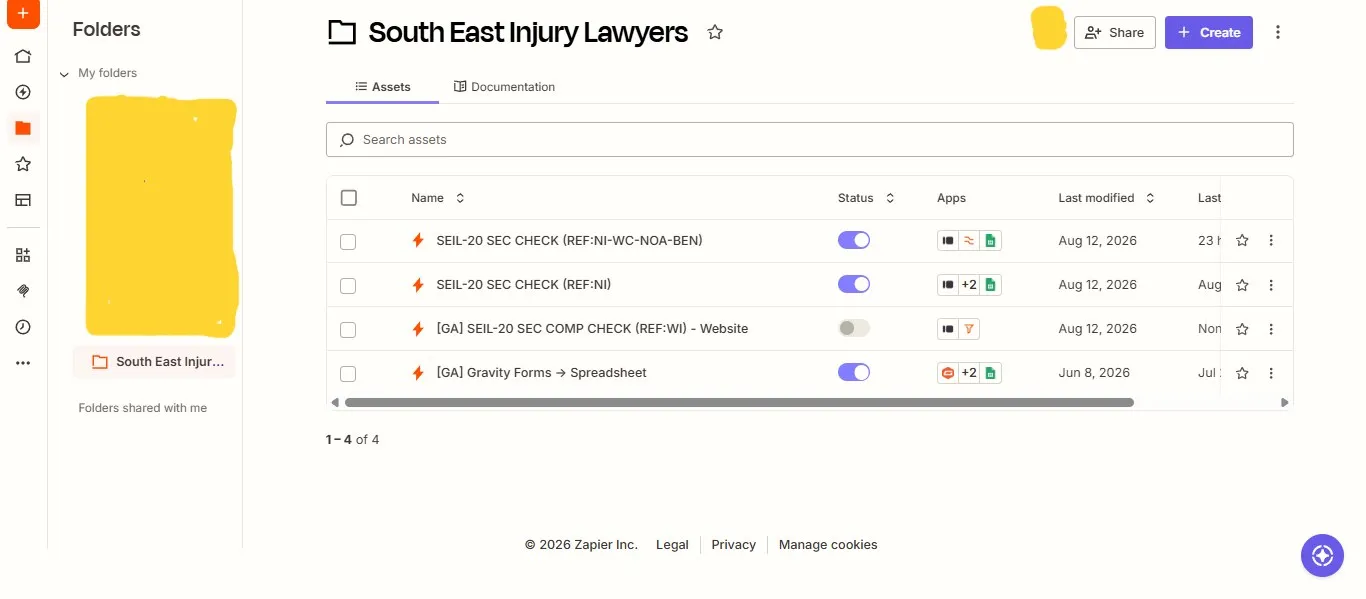Open kebab menu for Gravity Forms row

coord(1271,373)
